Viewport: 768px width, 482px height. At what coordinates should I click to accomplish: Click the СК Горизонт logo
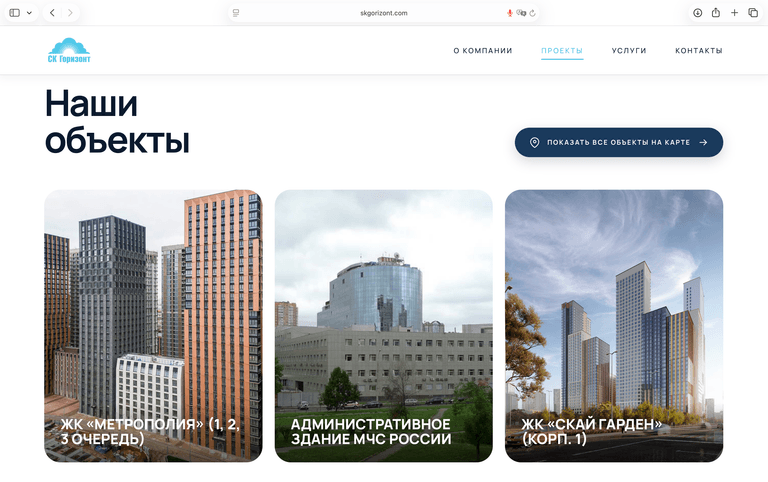69,50
